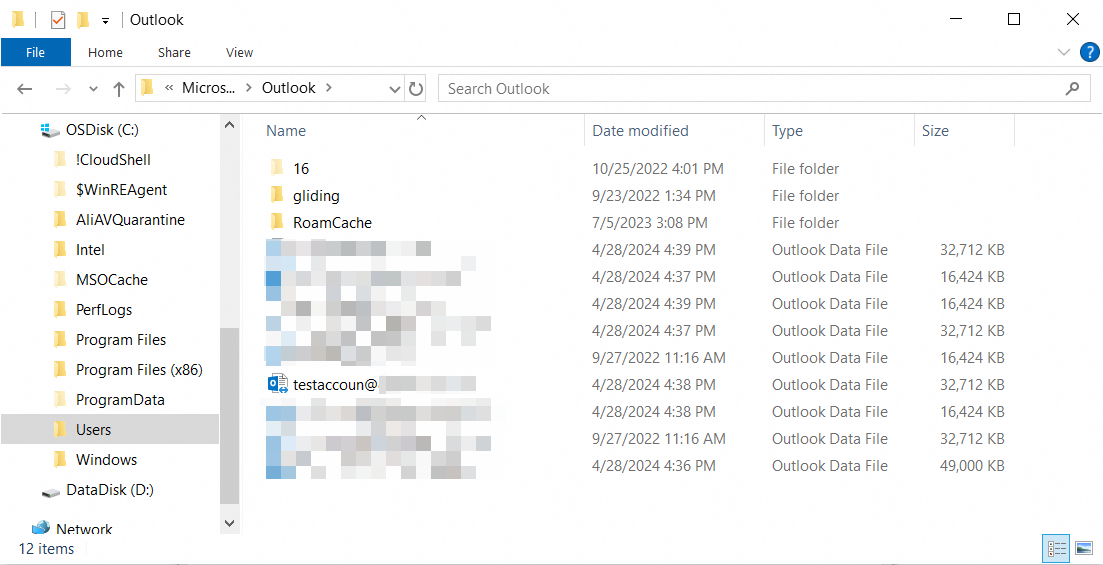Image resolution: width=1103 pixels, height=565 pixels.
Task: Expand the ribbon with the chevron
Action: tap(1063, 52)
